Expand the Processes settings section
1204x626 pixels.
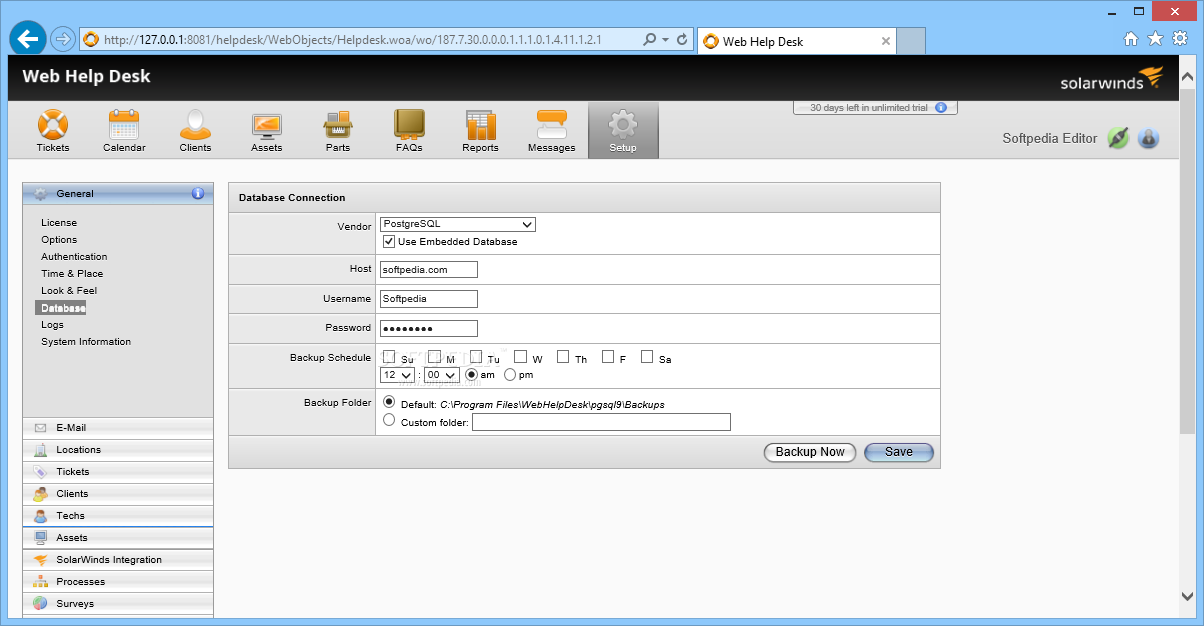tap(118, 582)
